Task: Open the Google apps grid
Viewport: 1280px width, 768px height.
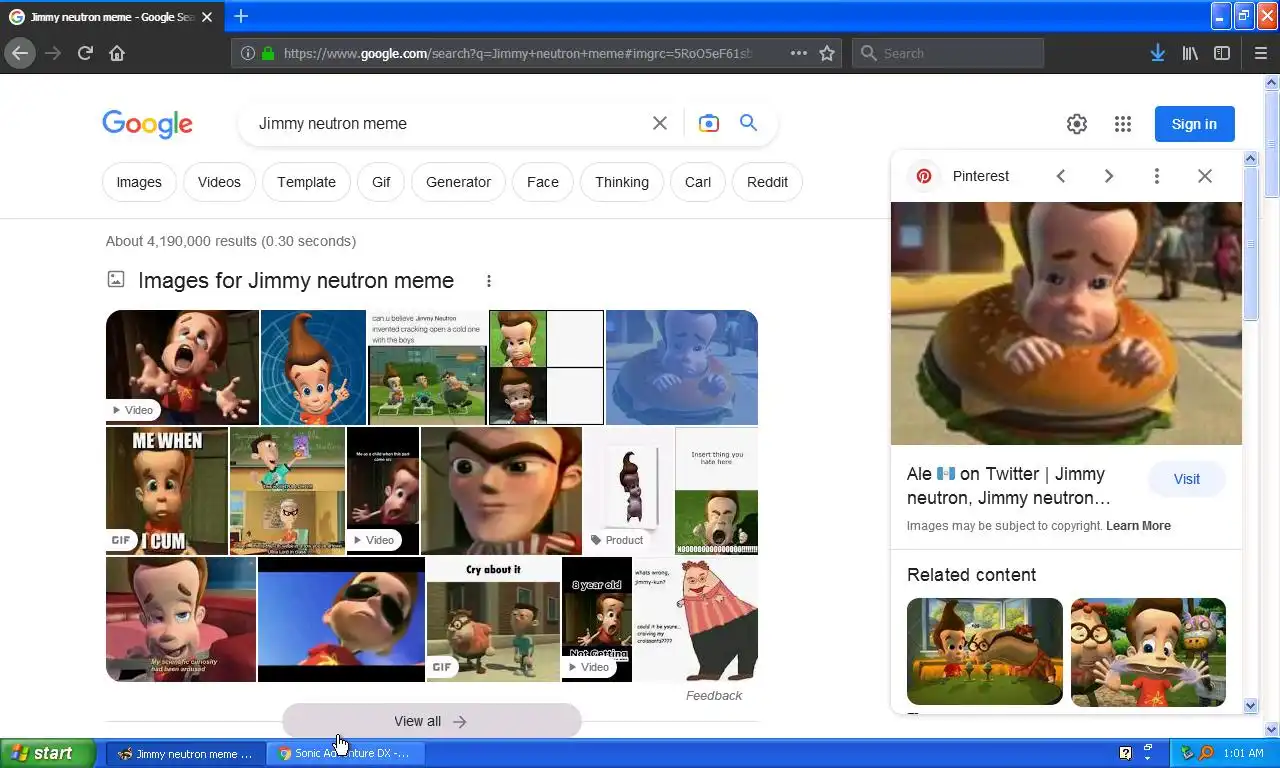Action: 1123,124
